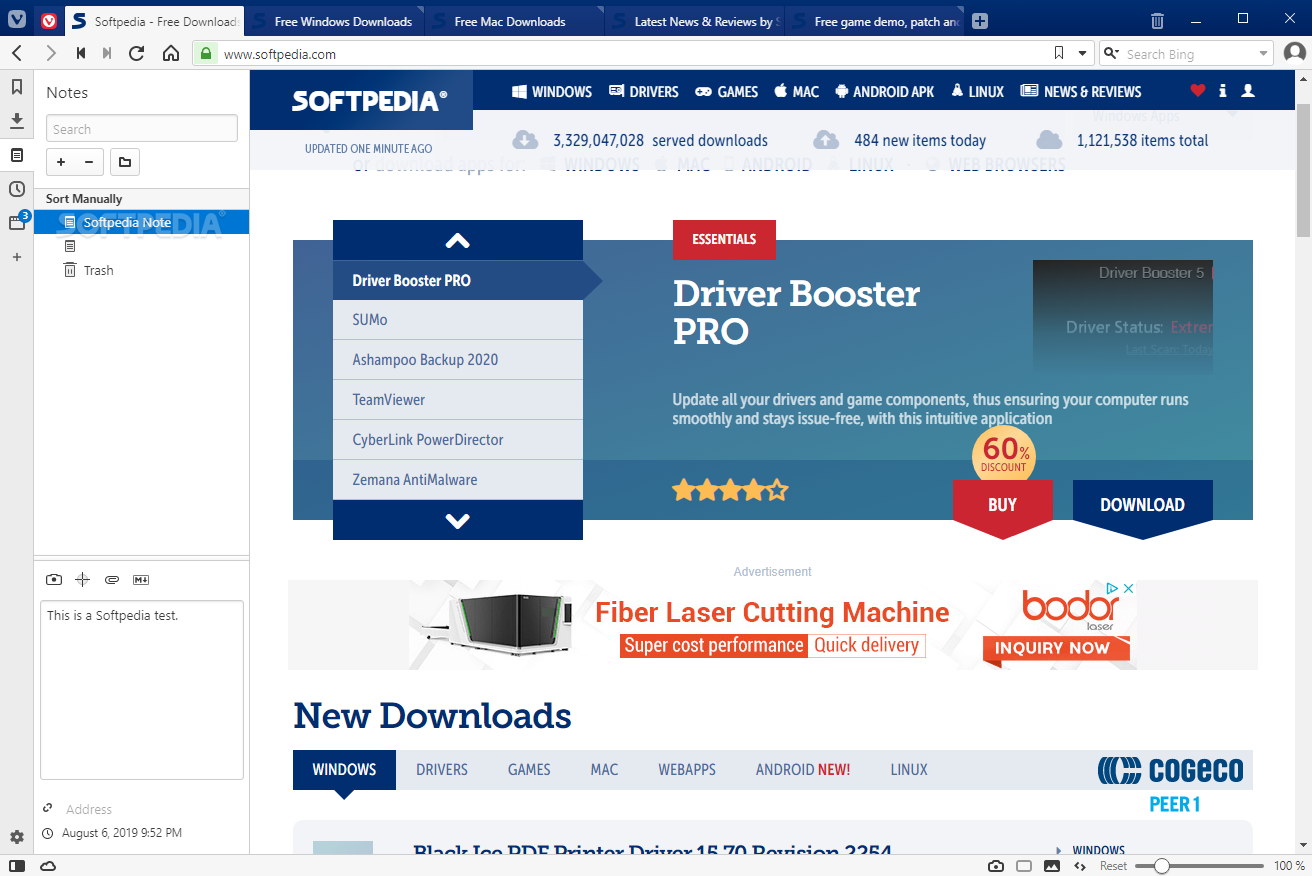This screenshot has height=876, width=1312.
Task: Go to the home page
Action: [171, 53]
